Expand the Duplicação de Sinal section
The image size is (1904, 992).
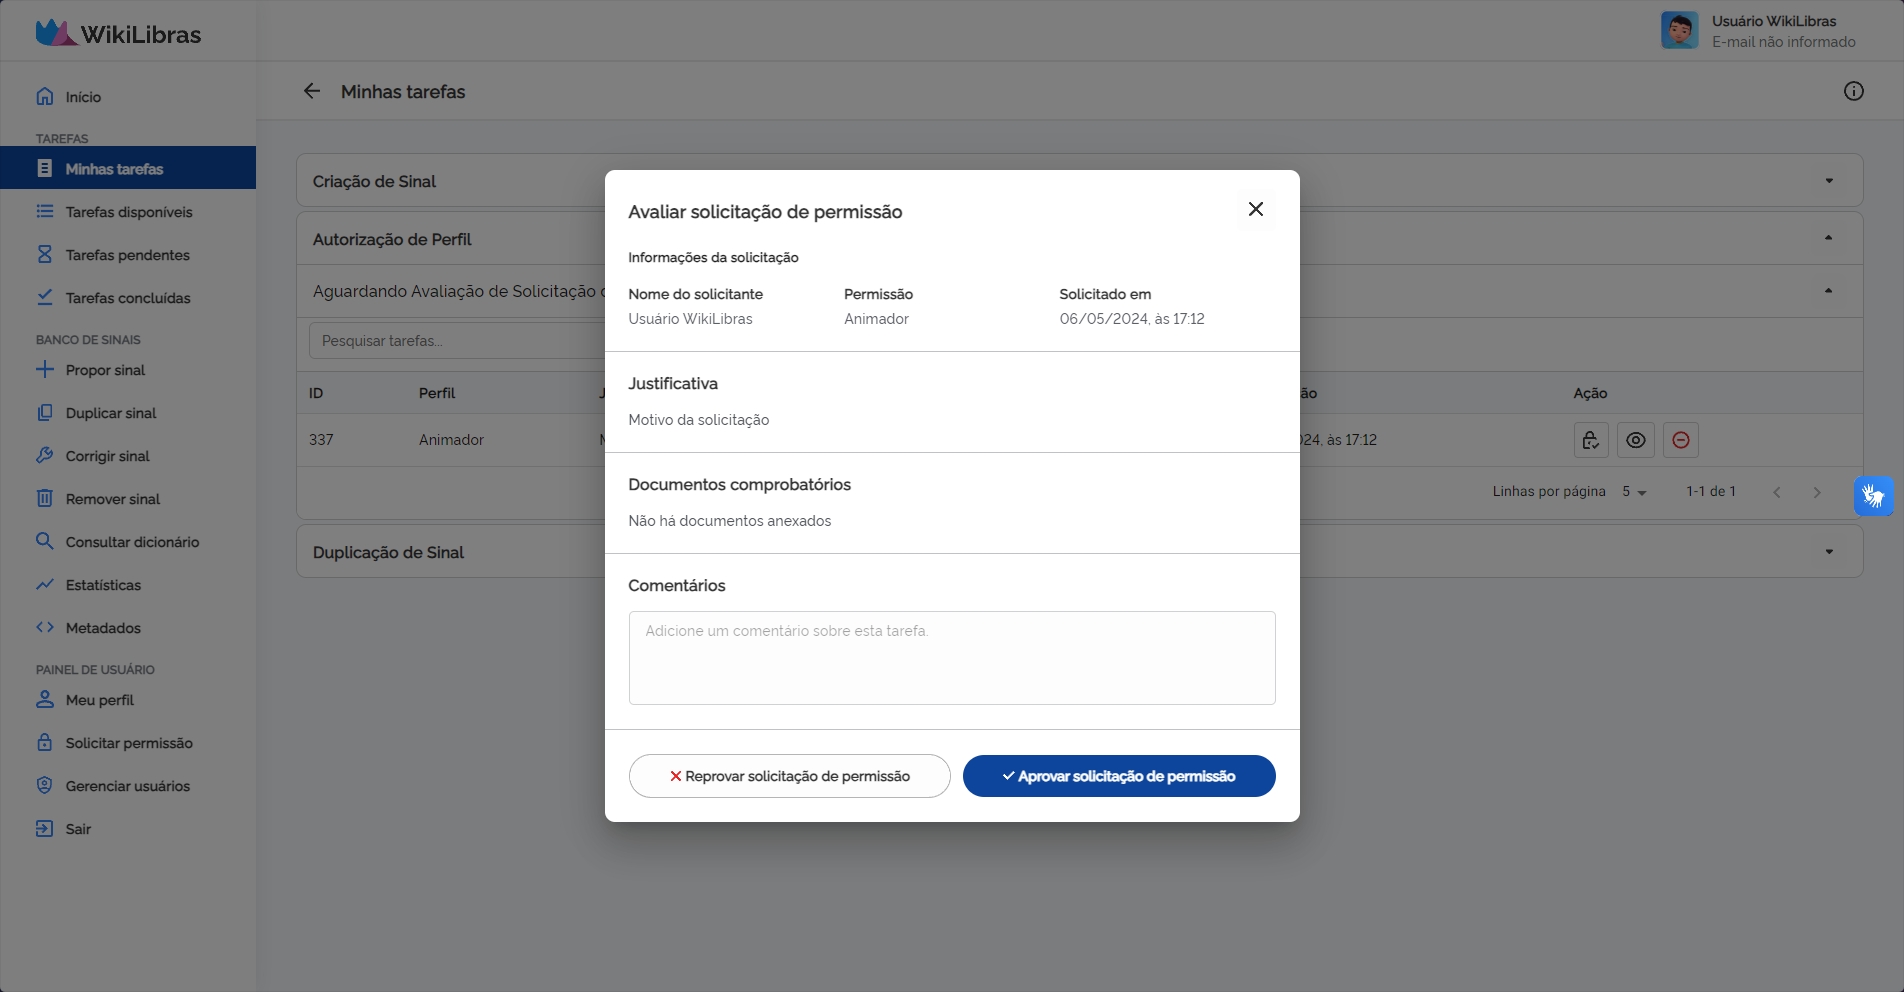click(1828, 552)
